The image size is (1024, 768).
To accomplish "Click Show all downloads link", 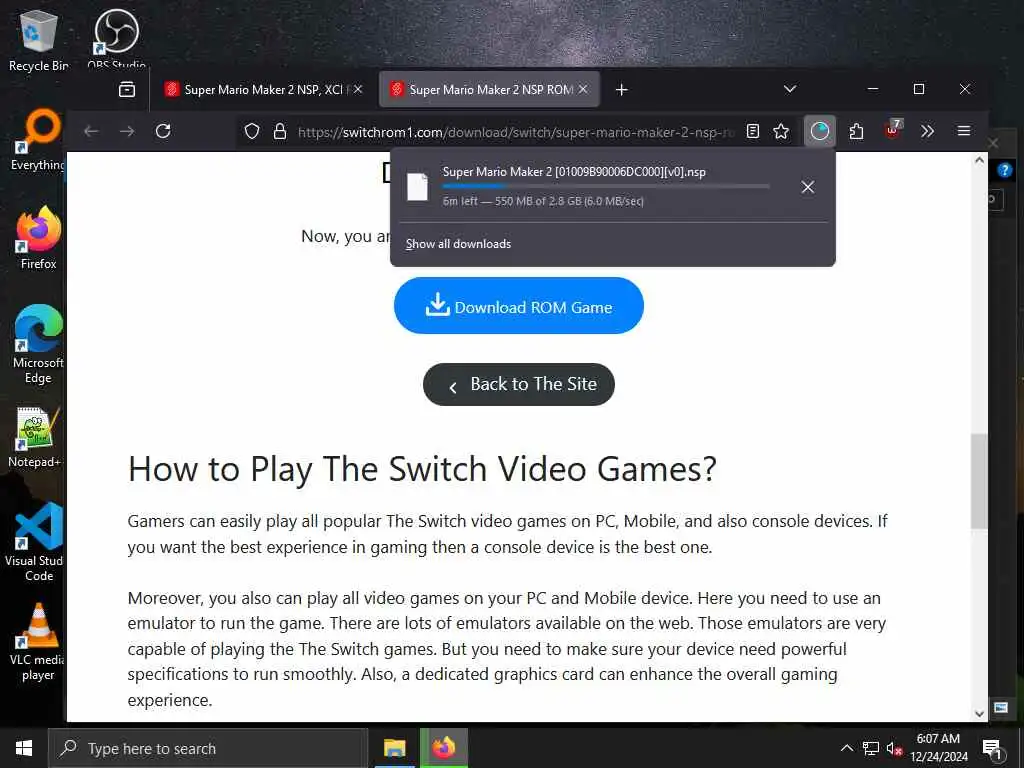I will pos(458,244).
